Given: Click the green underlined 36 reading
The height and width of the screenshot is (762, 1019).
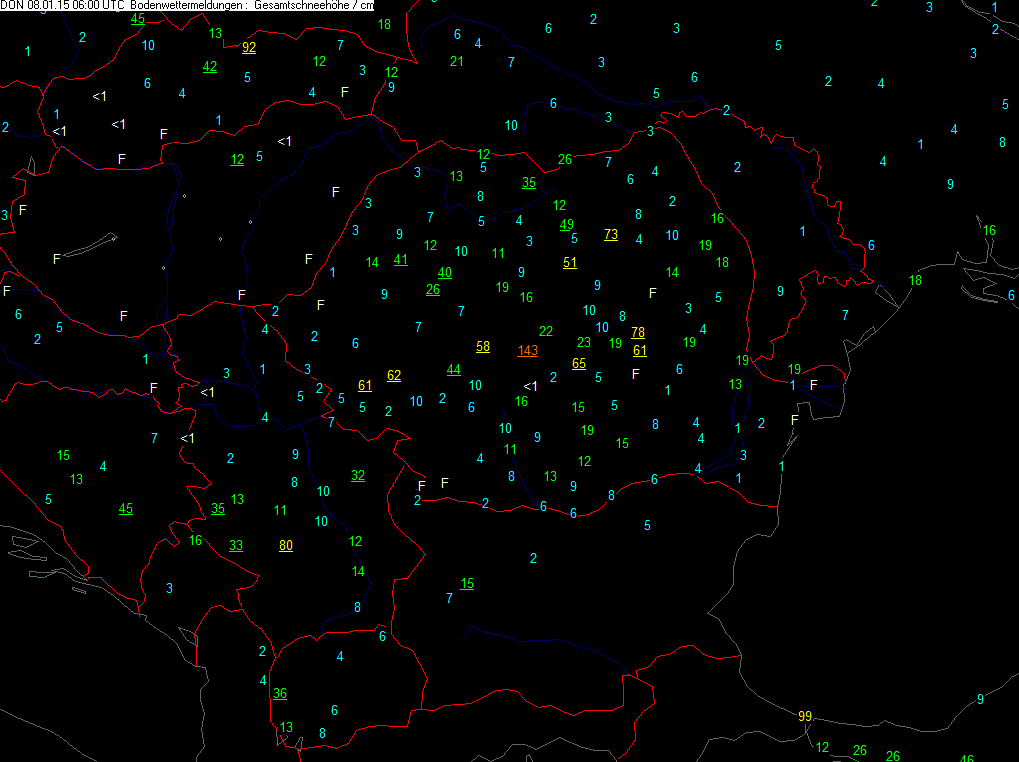Looking at the screenshot, I should [x=280, y=694].
